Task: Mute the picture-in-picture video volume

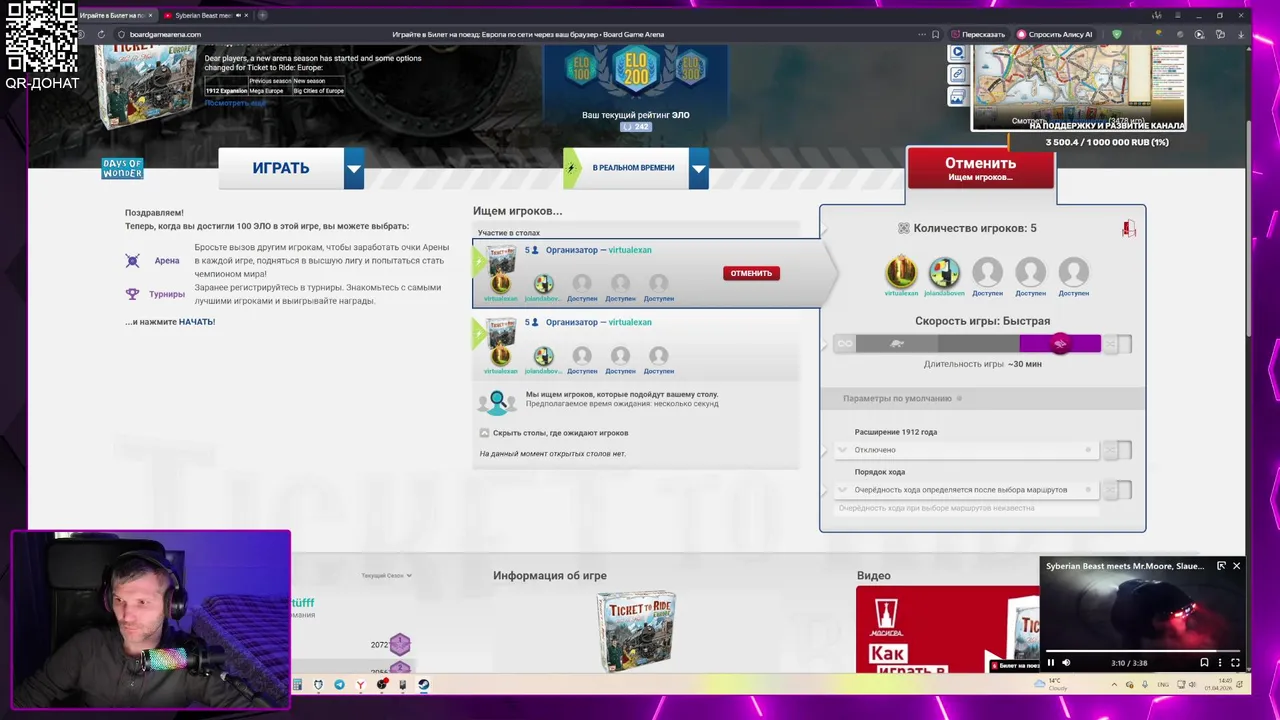Action: pos(1066,662)
